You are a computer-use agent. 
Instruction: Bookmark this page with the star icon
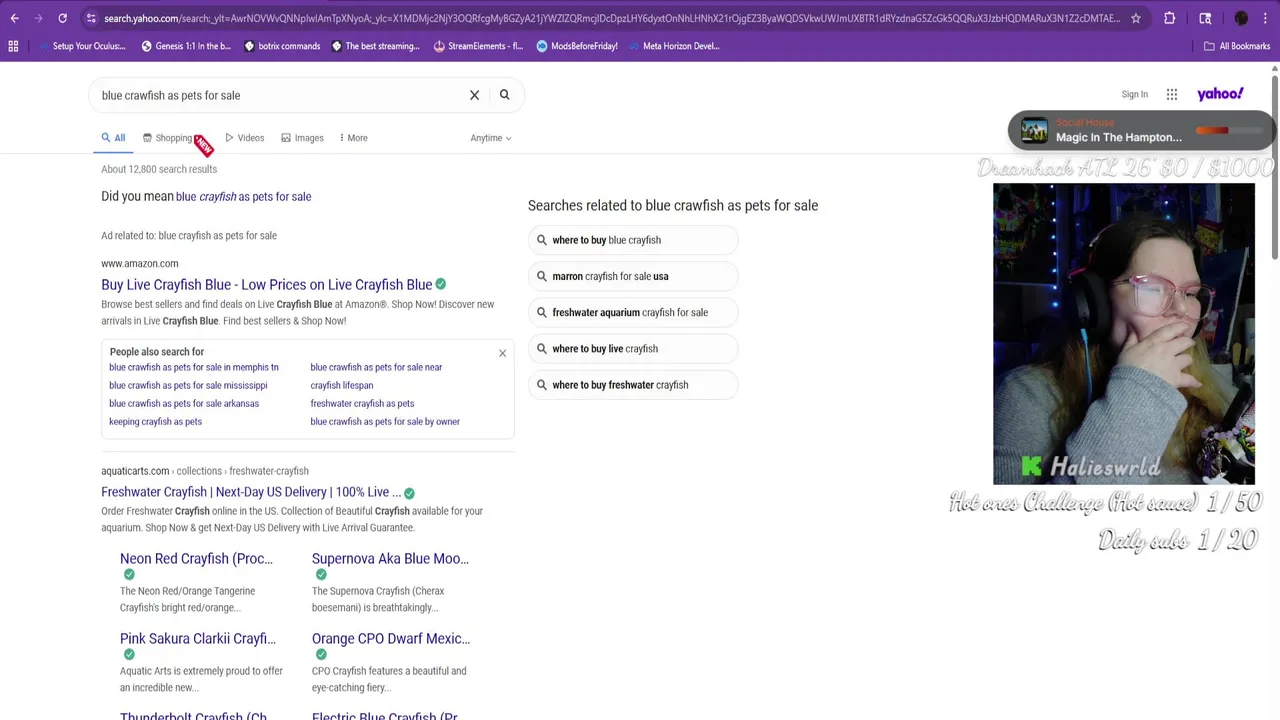click(1136, 18)
